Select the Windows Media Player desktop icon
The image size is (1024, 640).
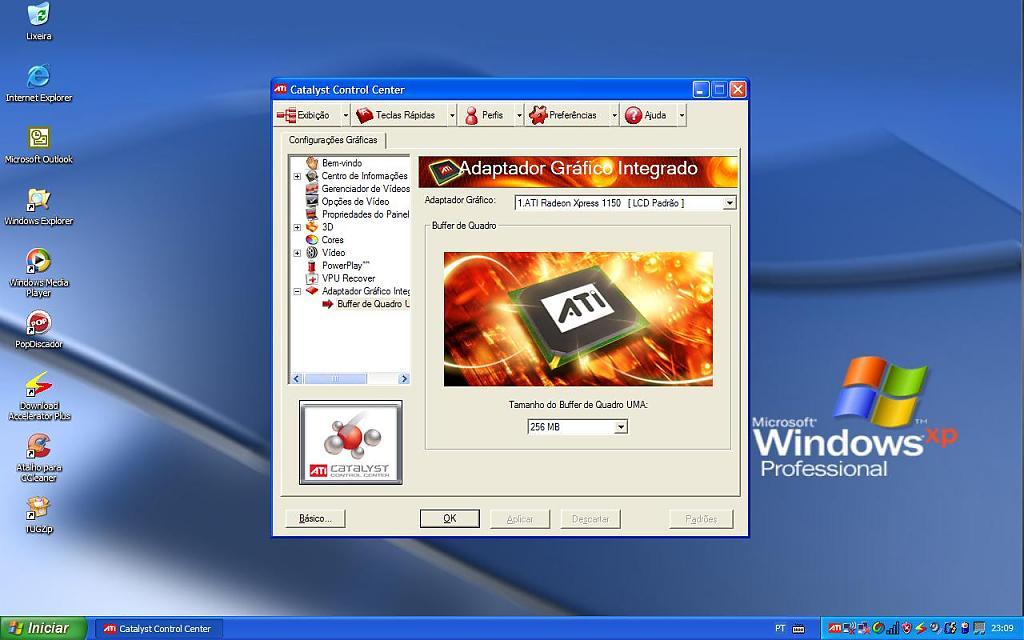coord(39,261)
